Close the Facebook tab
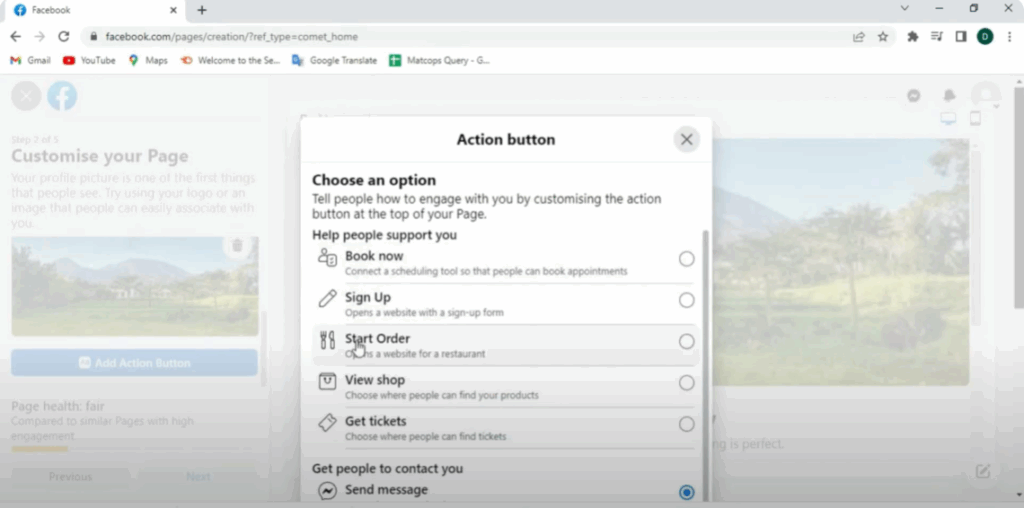Image resolution: width=1024 pixels, height=508 pixels. click(173, 10)
